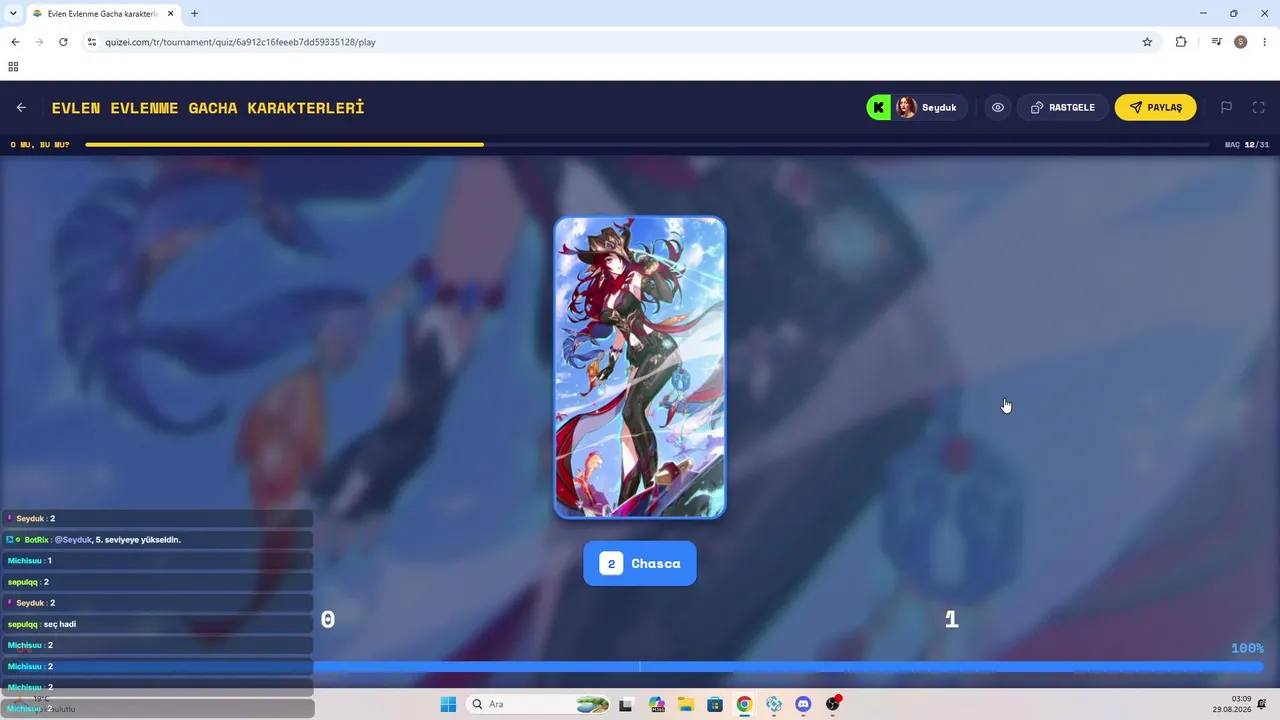This screenshot has width=1280, height=720.
Task: Navigate forward in the browser
Action: coord(39,42)
